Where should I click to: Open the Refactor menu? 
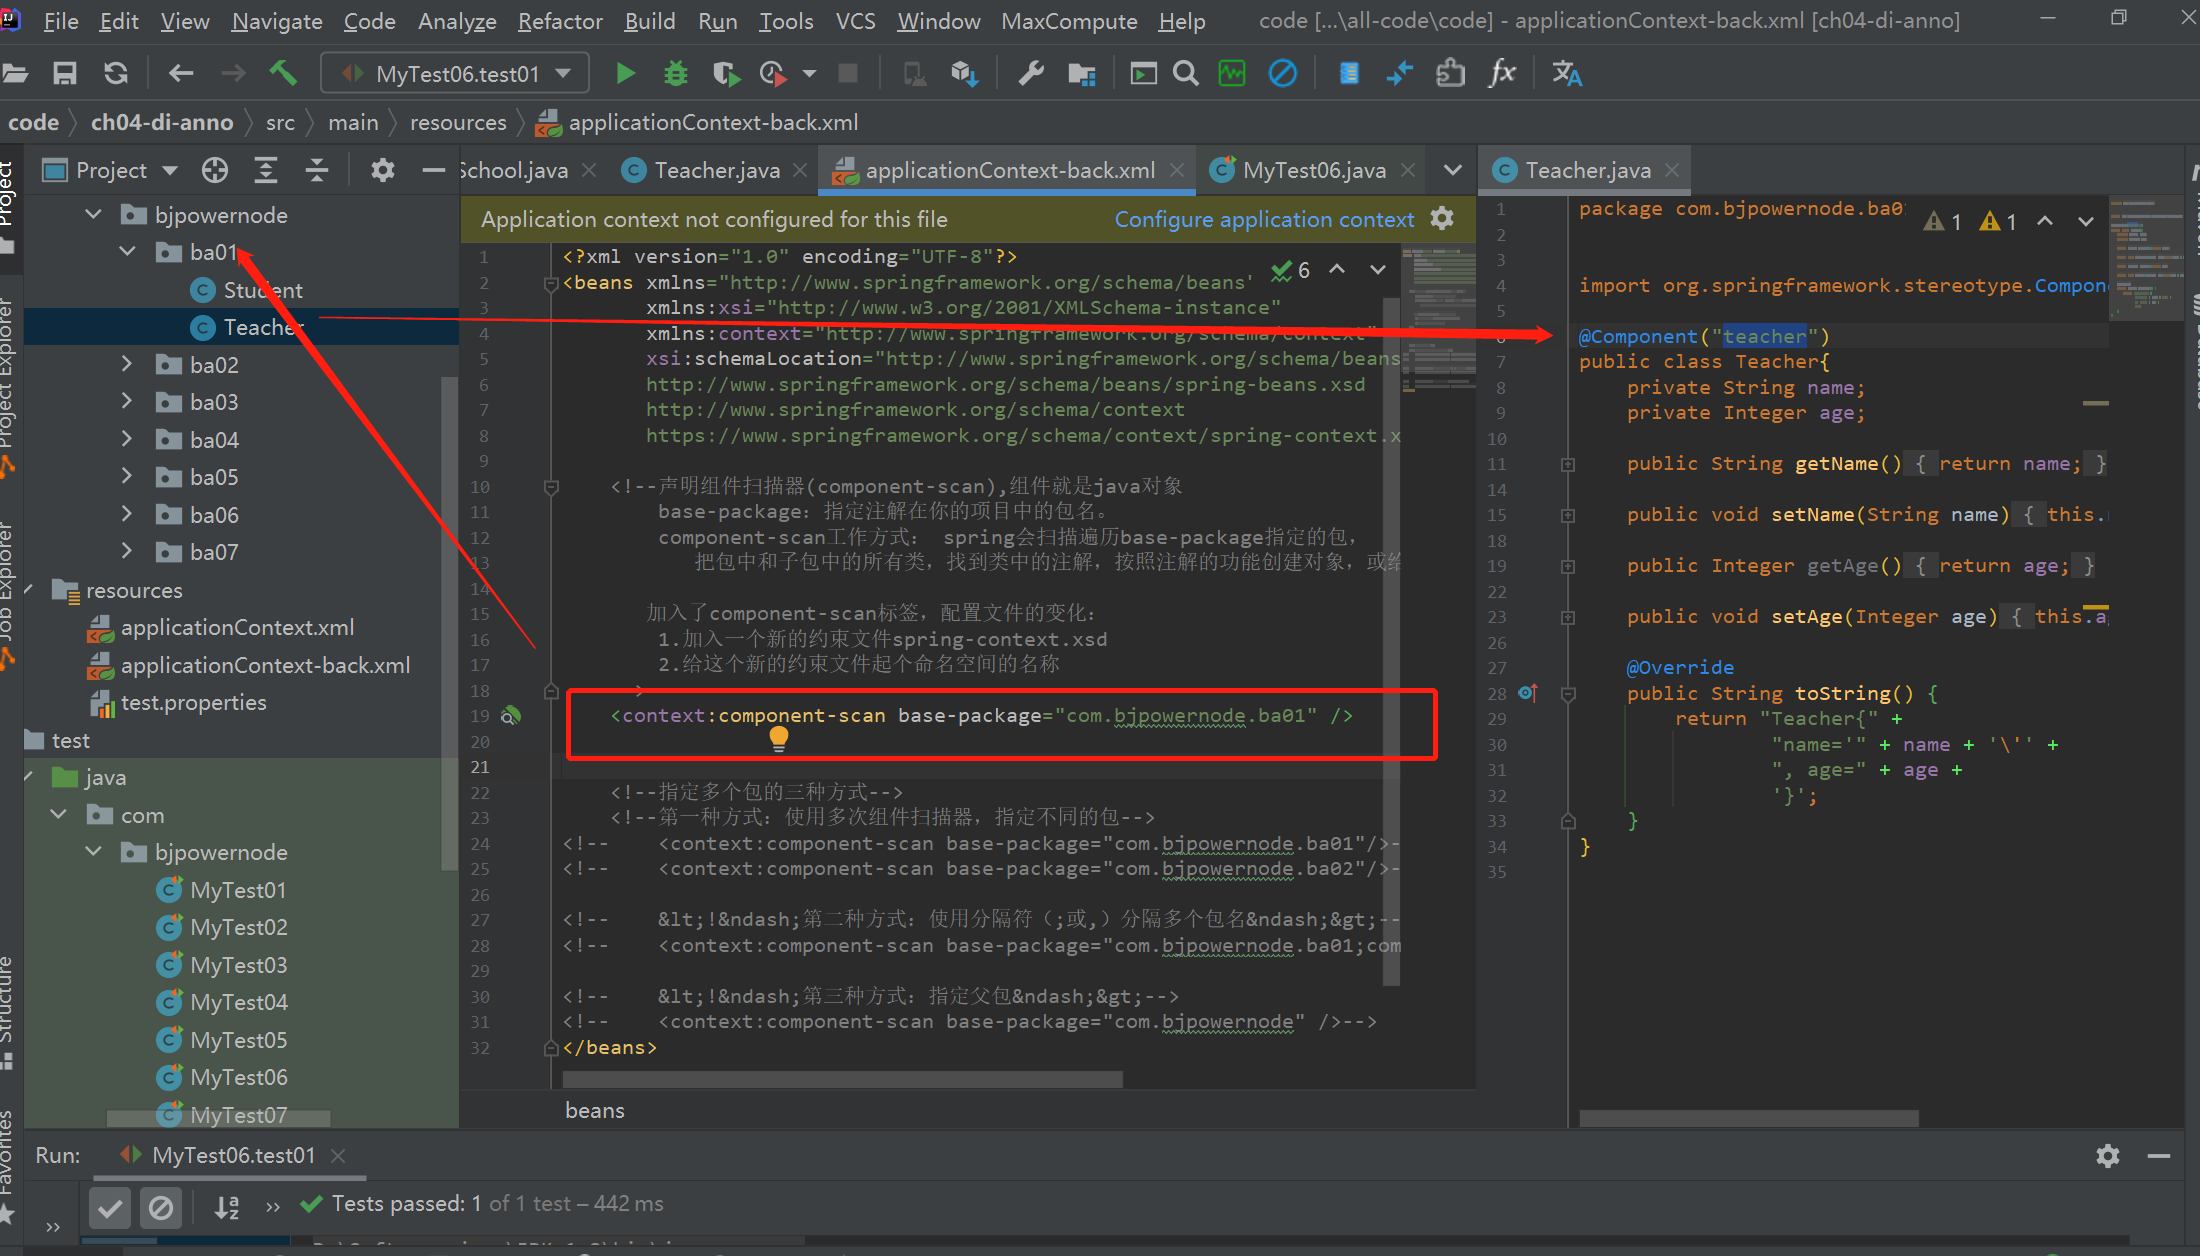(x=559, y=21)
